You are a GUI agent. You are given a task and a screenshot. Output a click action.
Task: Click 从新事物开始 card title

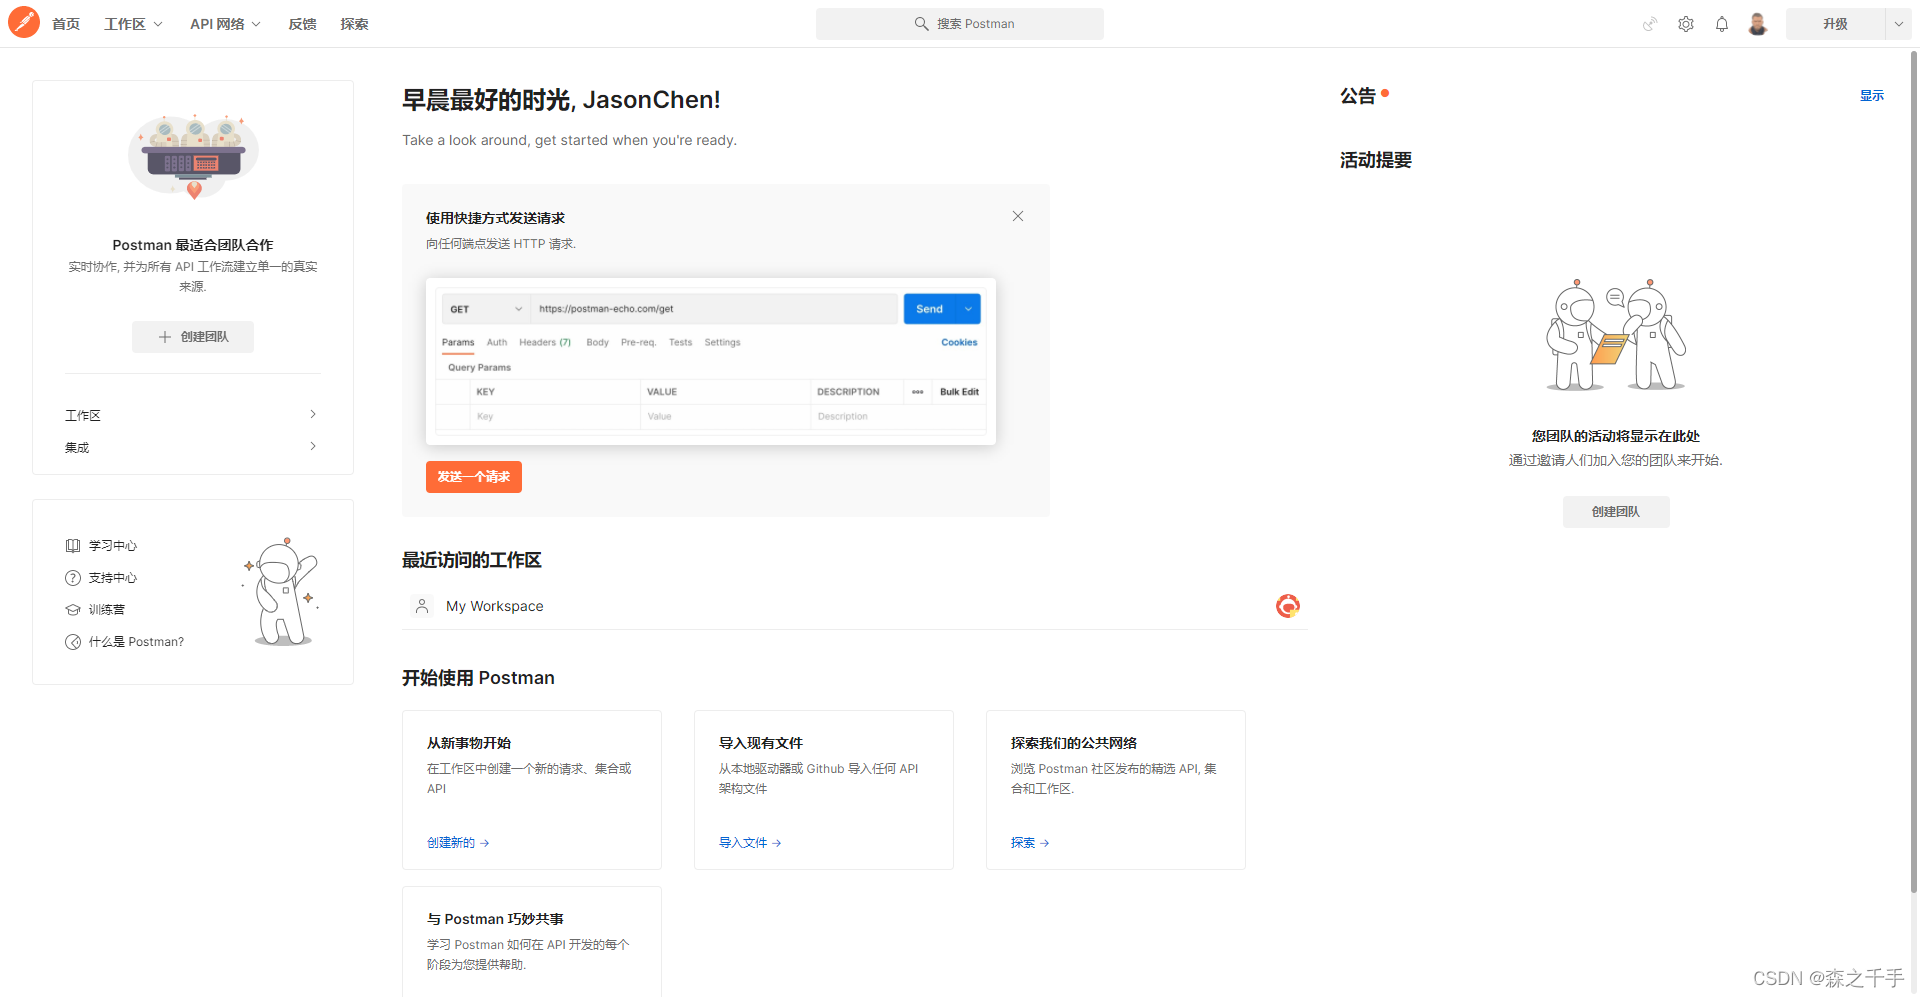[469, 743]
